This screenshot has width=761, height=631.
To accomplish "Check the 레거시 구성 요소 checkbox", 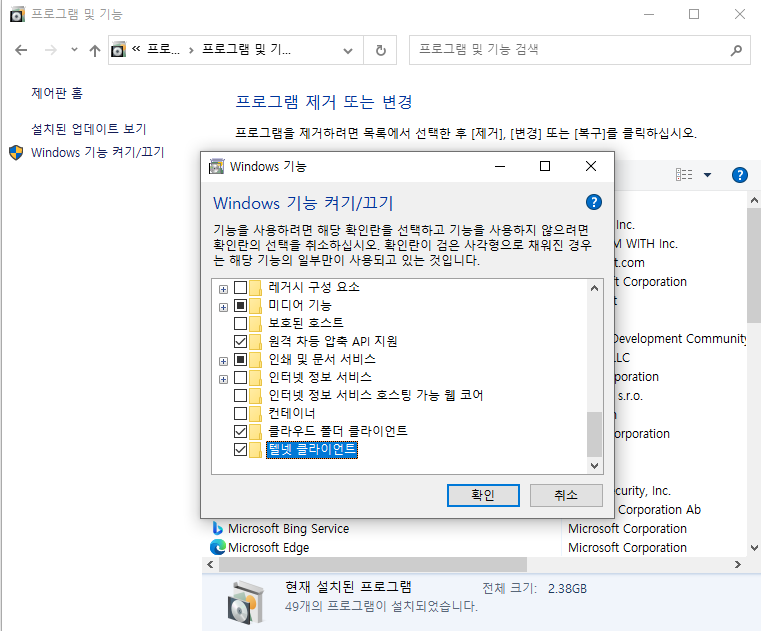I will [x=240, y=287].
